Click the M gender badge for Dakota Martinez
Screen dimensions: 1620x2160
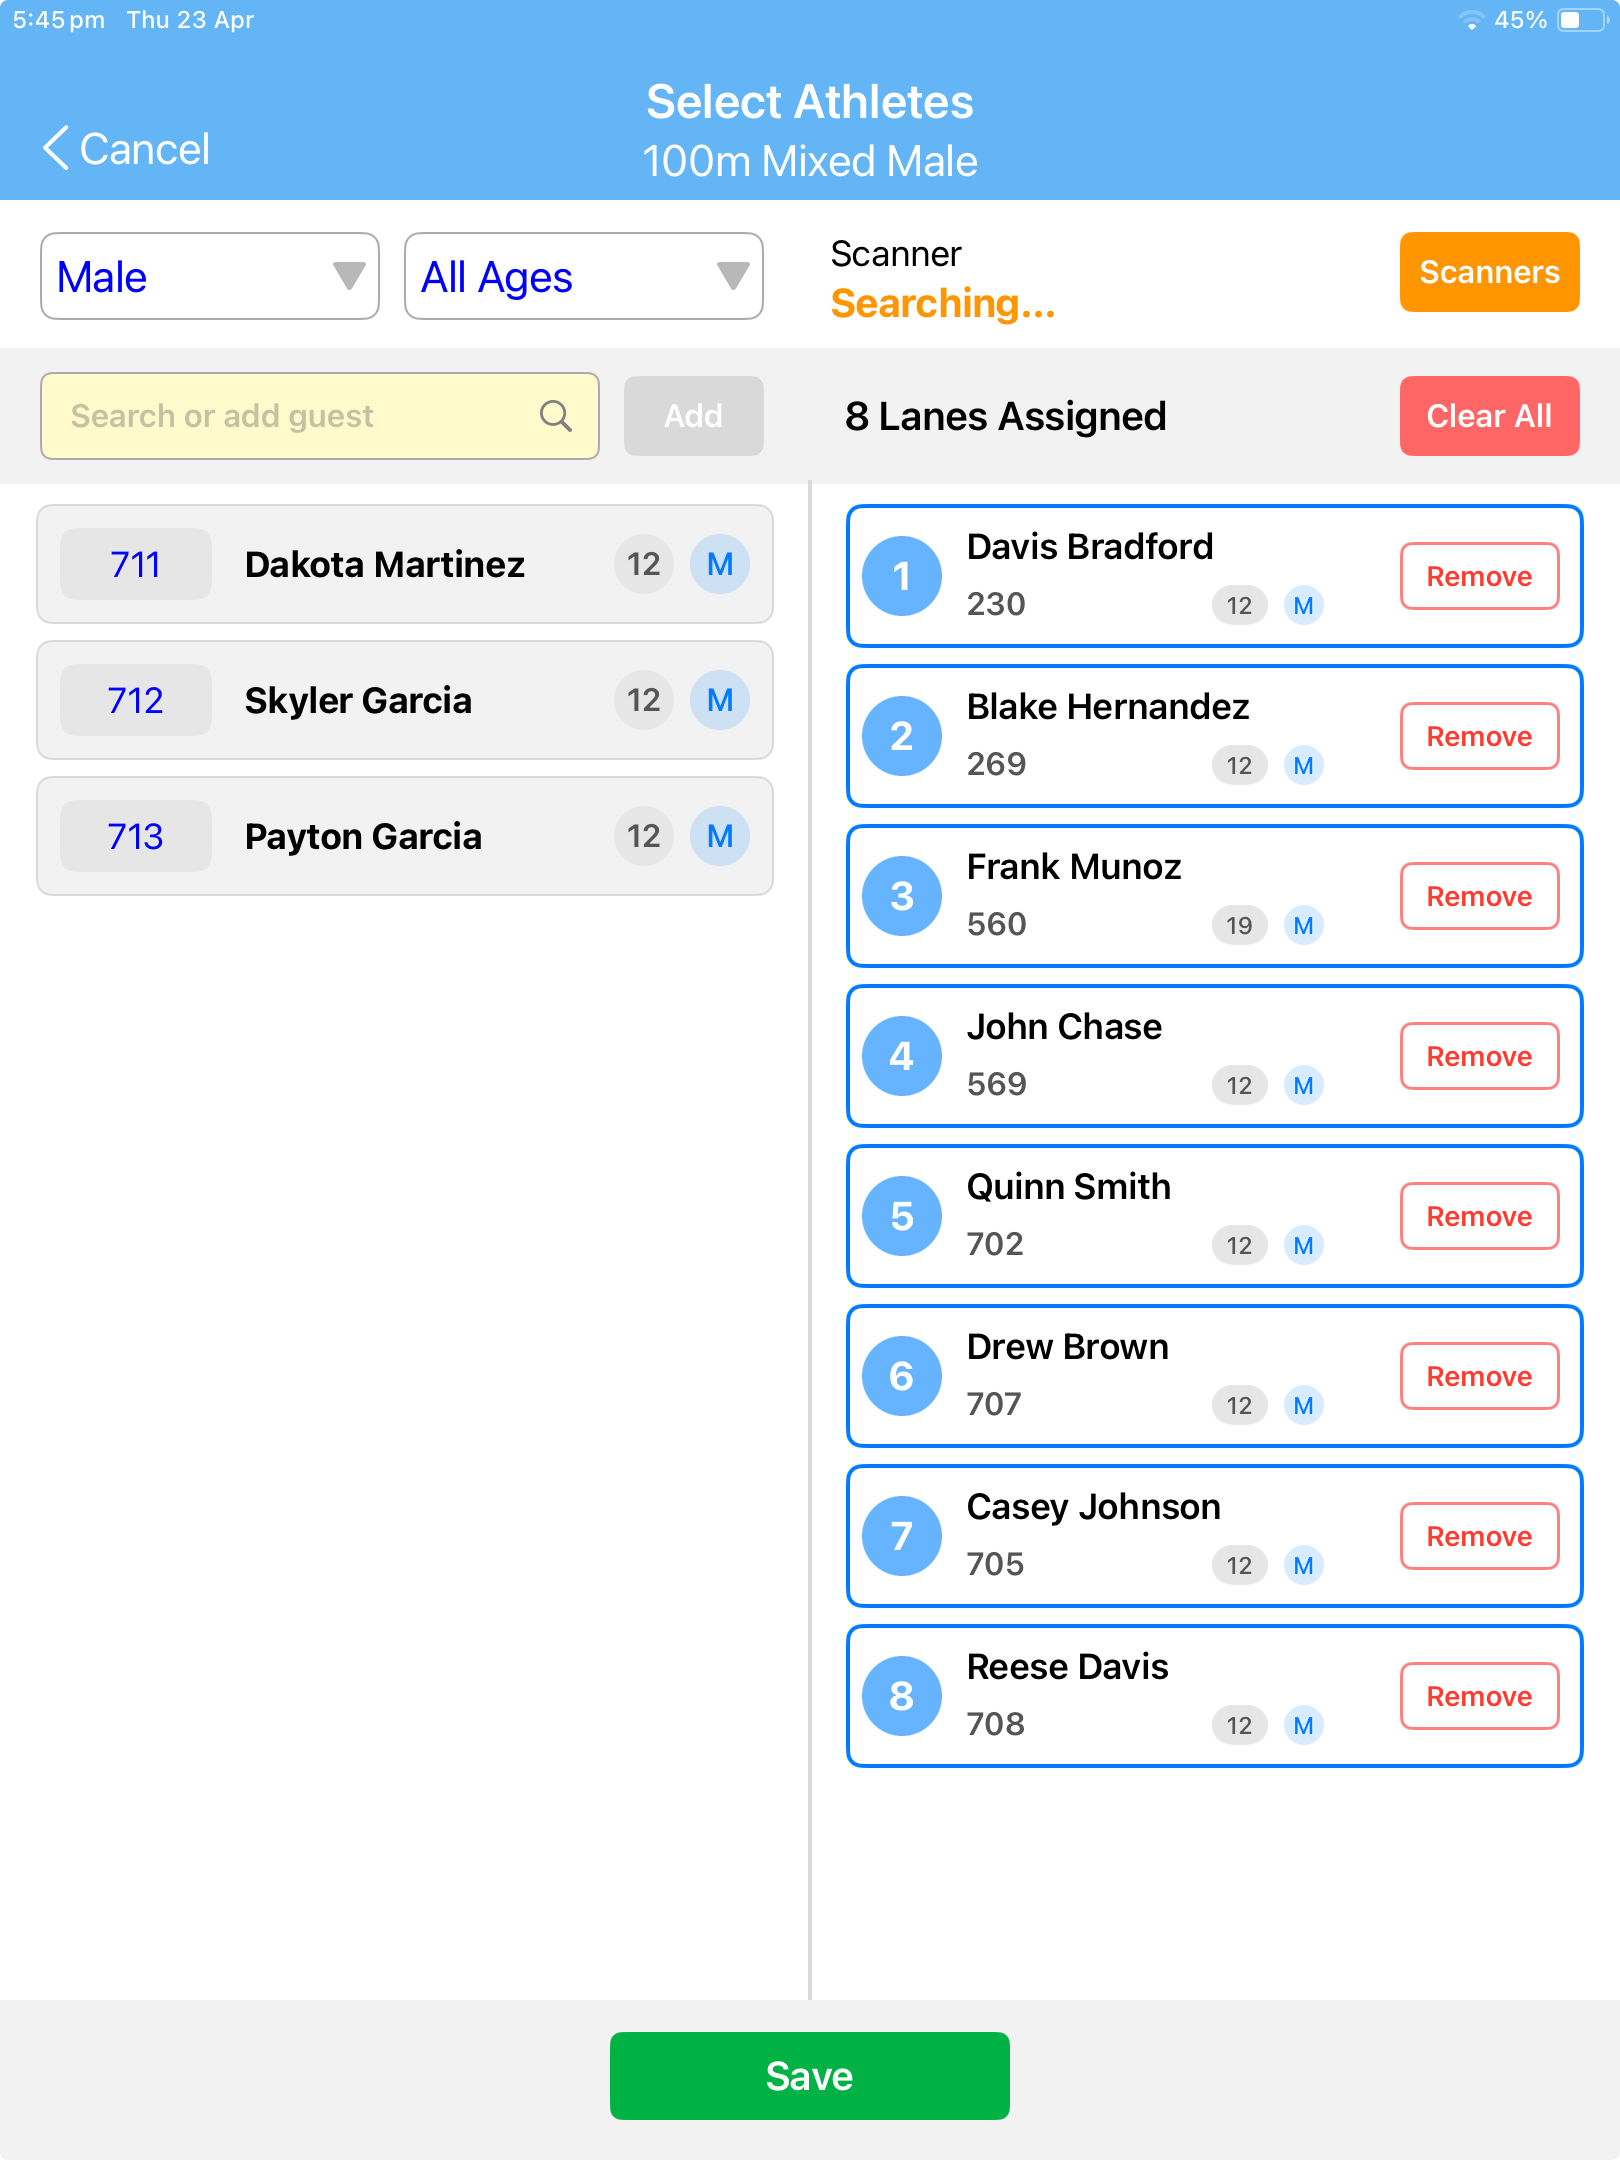click(x=719, y=564)
